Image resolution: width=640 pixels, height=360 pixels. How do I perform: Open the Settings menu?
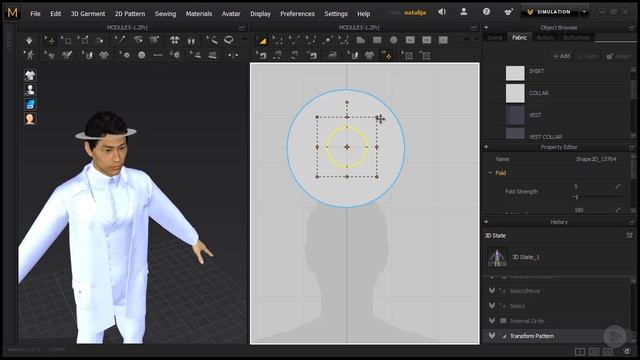[336, 13]
